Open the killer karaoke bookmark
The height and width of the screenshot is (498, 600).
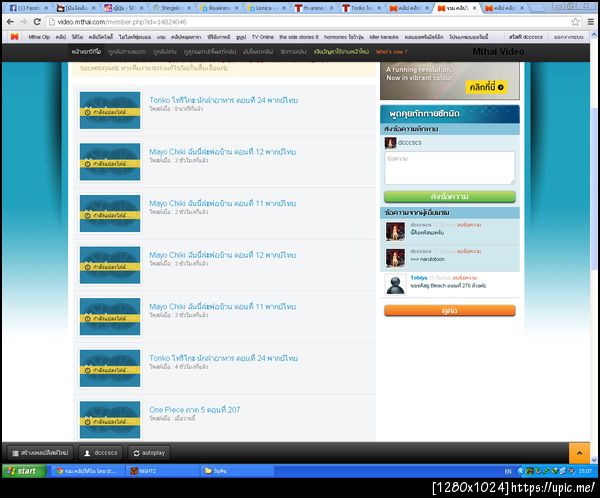click(384, 37)
